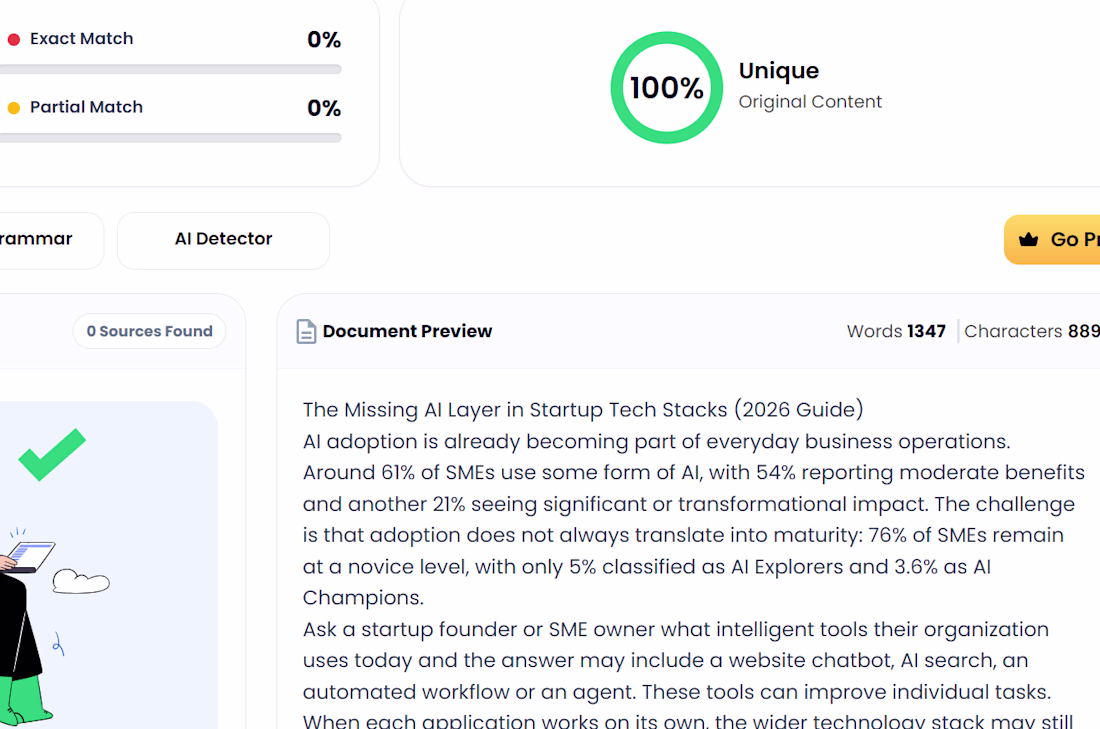Click the line starting 'Ask a startup founder'
This screenshot has width=1100, height=729.
pos(676,629)
